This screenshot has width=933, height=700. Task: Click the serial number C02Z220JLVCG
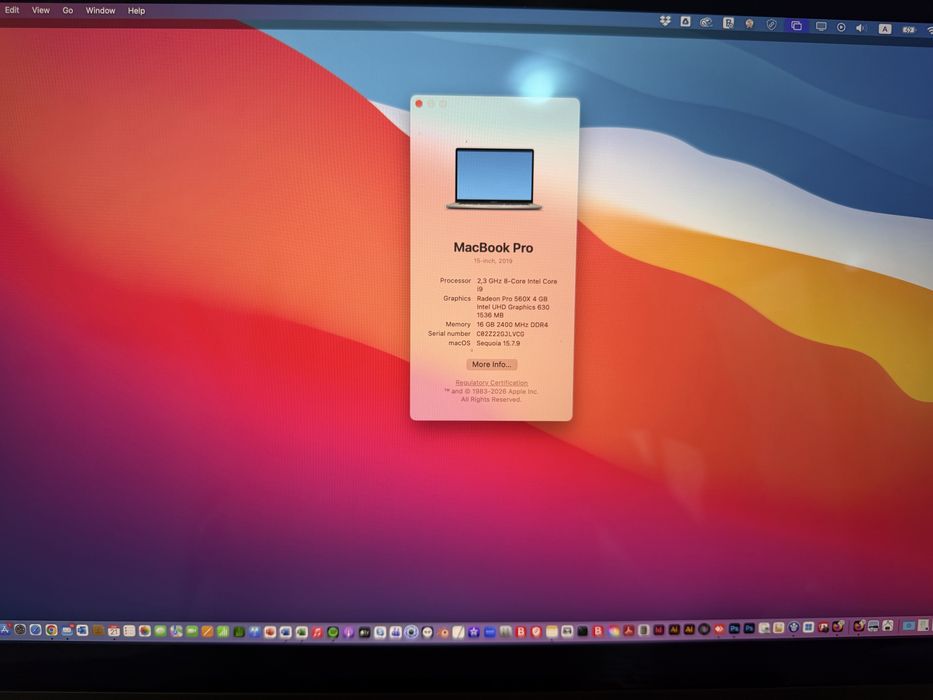pos(500,334)
